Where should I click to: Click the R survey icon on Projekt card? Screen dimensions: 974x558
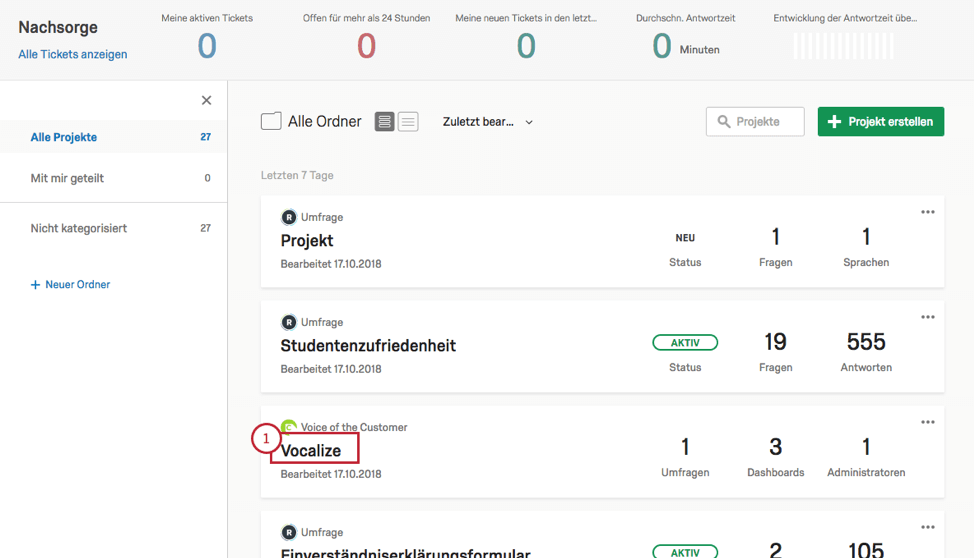click(x=289, y=217)
